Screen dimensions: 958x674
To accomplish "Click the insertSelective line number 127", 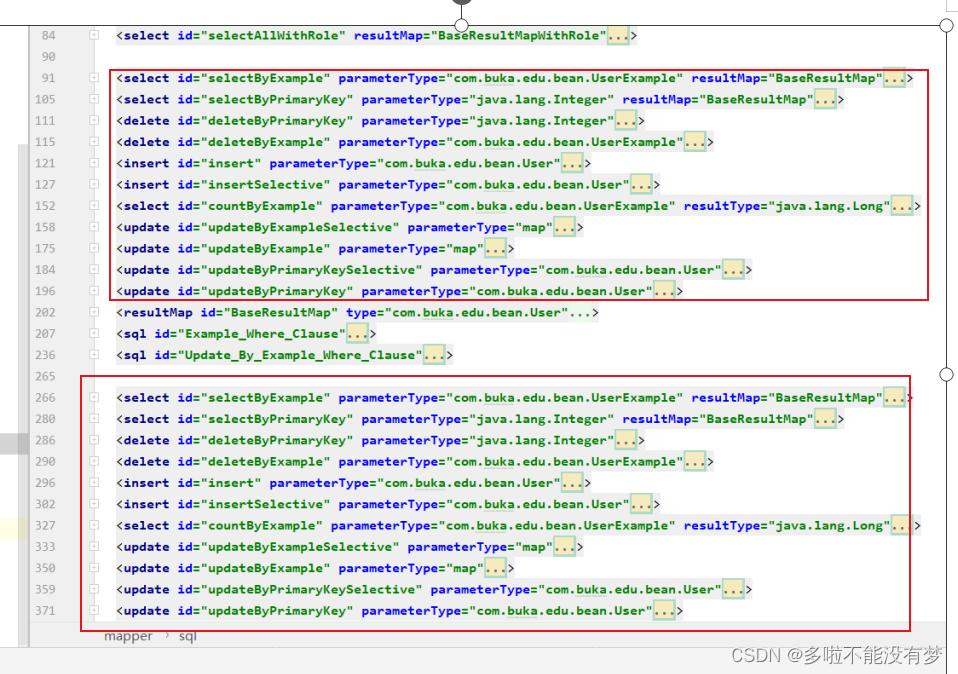I will 47,184.
